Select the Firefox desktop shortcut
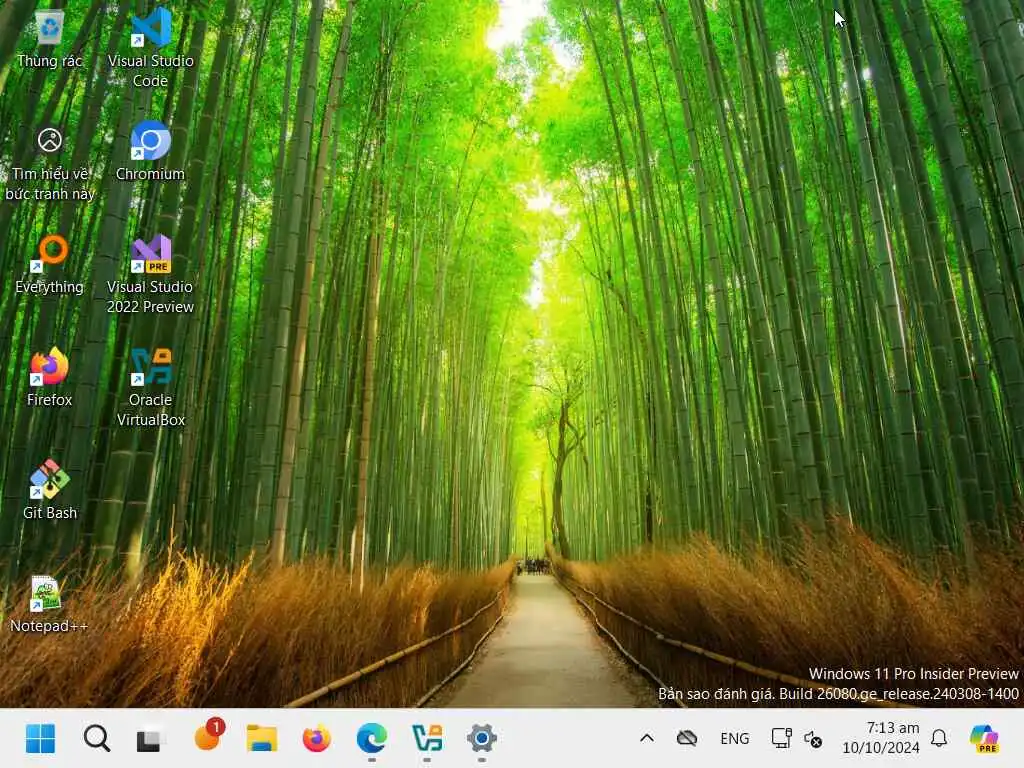 point(50,377)
